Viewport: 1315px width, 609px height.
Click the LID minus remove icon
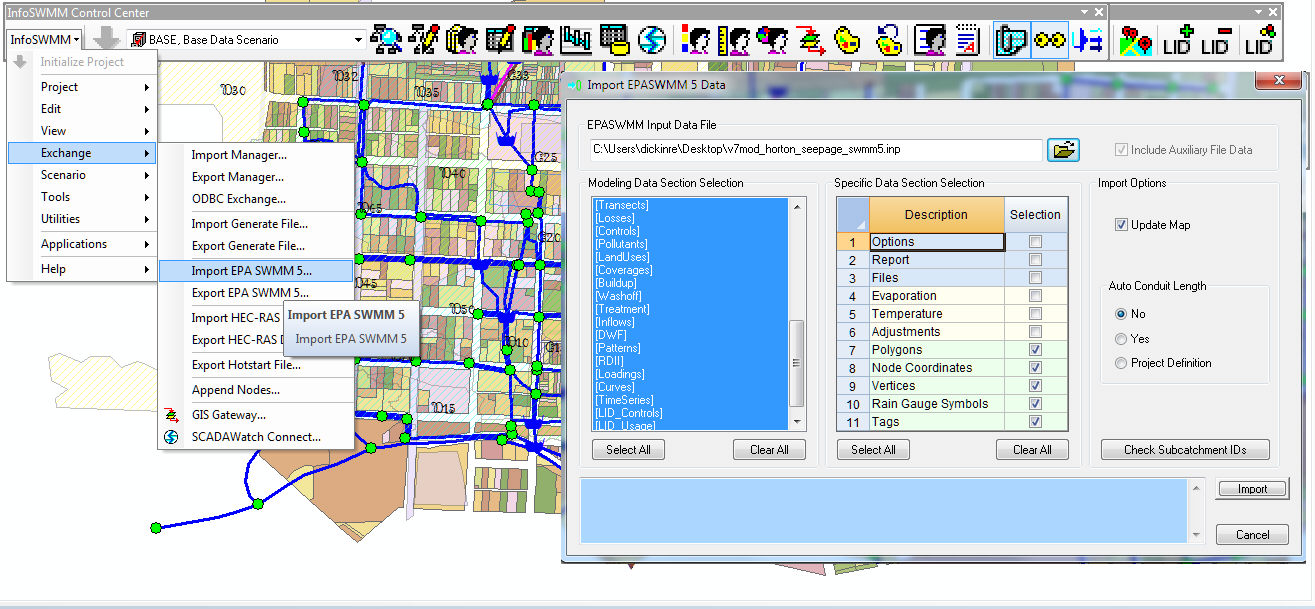click(x=1216, y=40)
